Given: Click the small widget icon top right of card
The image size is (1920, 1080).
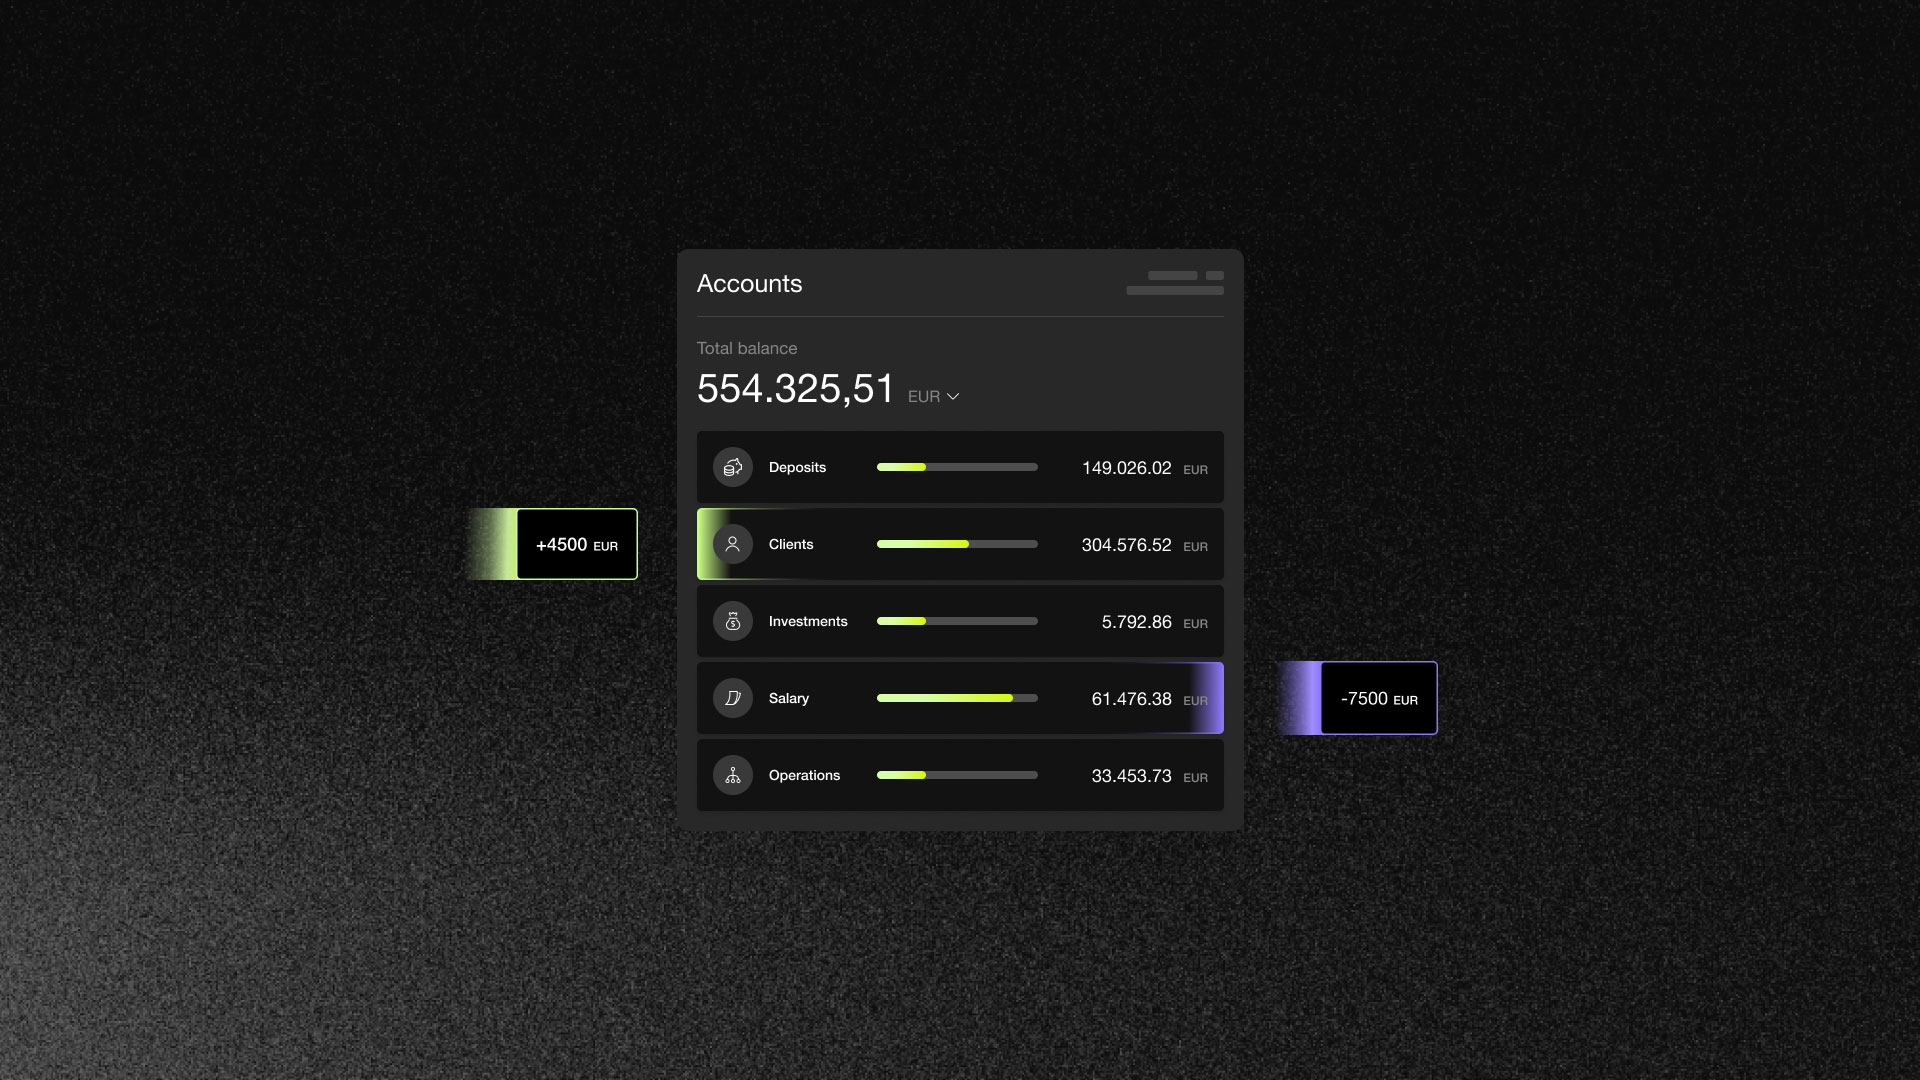Looking at the screenshot, I should tap(1213, 275).
